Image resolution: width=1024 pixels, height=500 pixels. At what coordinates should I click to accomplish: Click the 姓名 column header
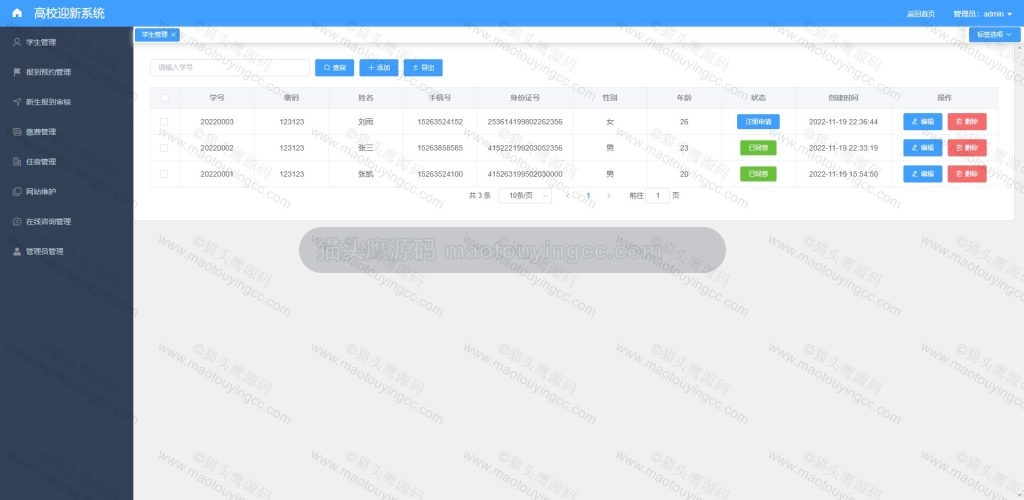pos(366,98)
